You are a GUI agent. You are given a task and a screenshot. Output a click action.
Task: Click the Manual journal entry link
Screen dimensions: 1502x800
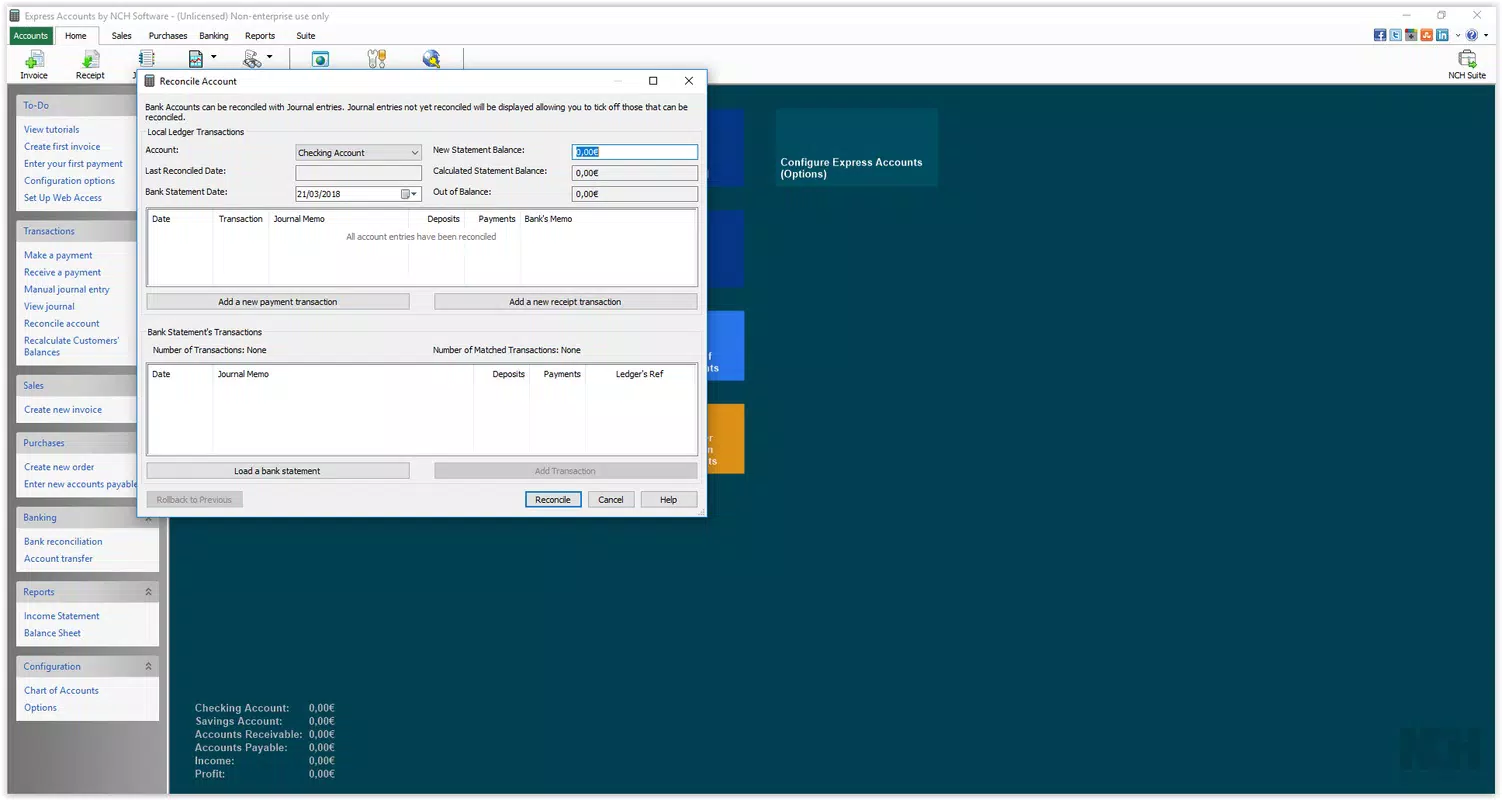click(67, 289)
